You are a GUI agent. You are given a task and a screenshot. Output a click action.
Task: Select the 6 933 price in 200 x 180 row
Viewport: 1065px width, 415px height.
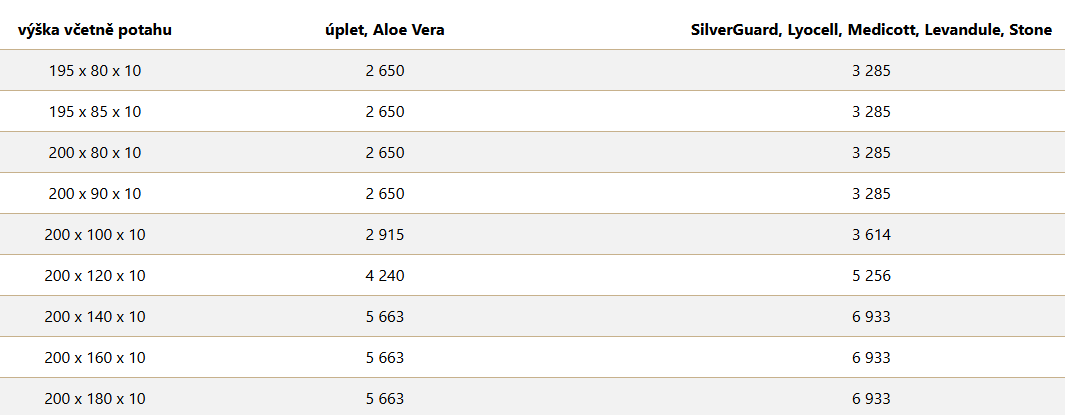pyautogui.click(x=871, y=399)
